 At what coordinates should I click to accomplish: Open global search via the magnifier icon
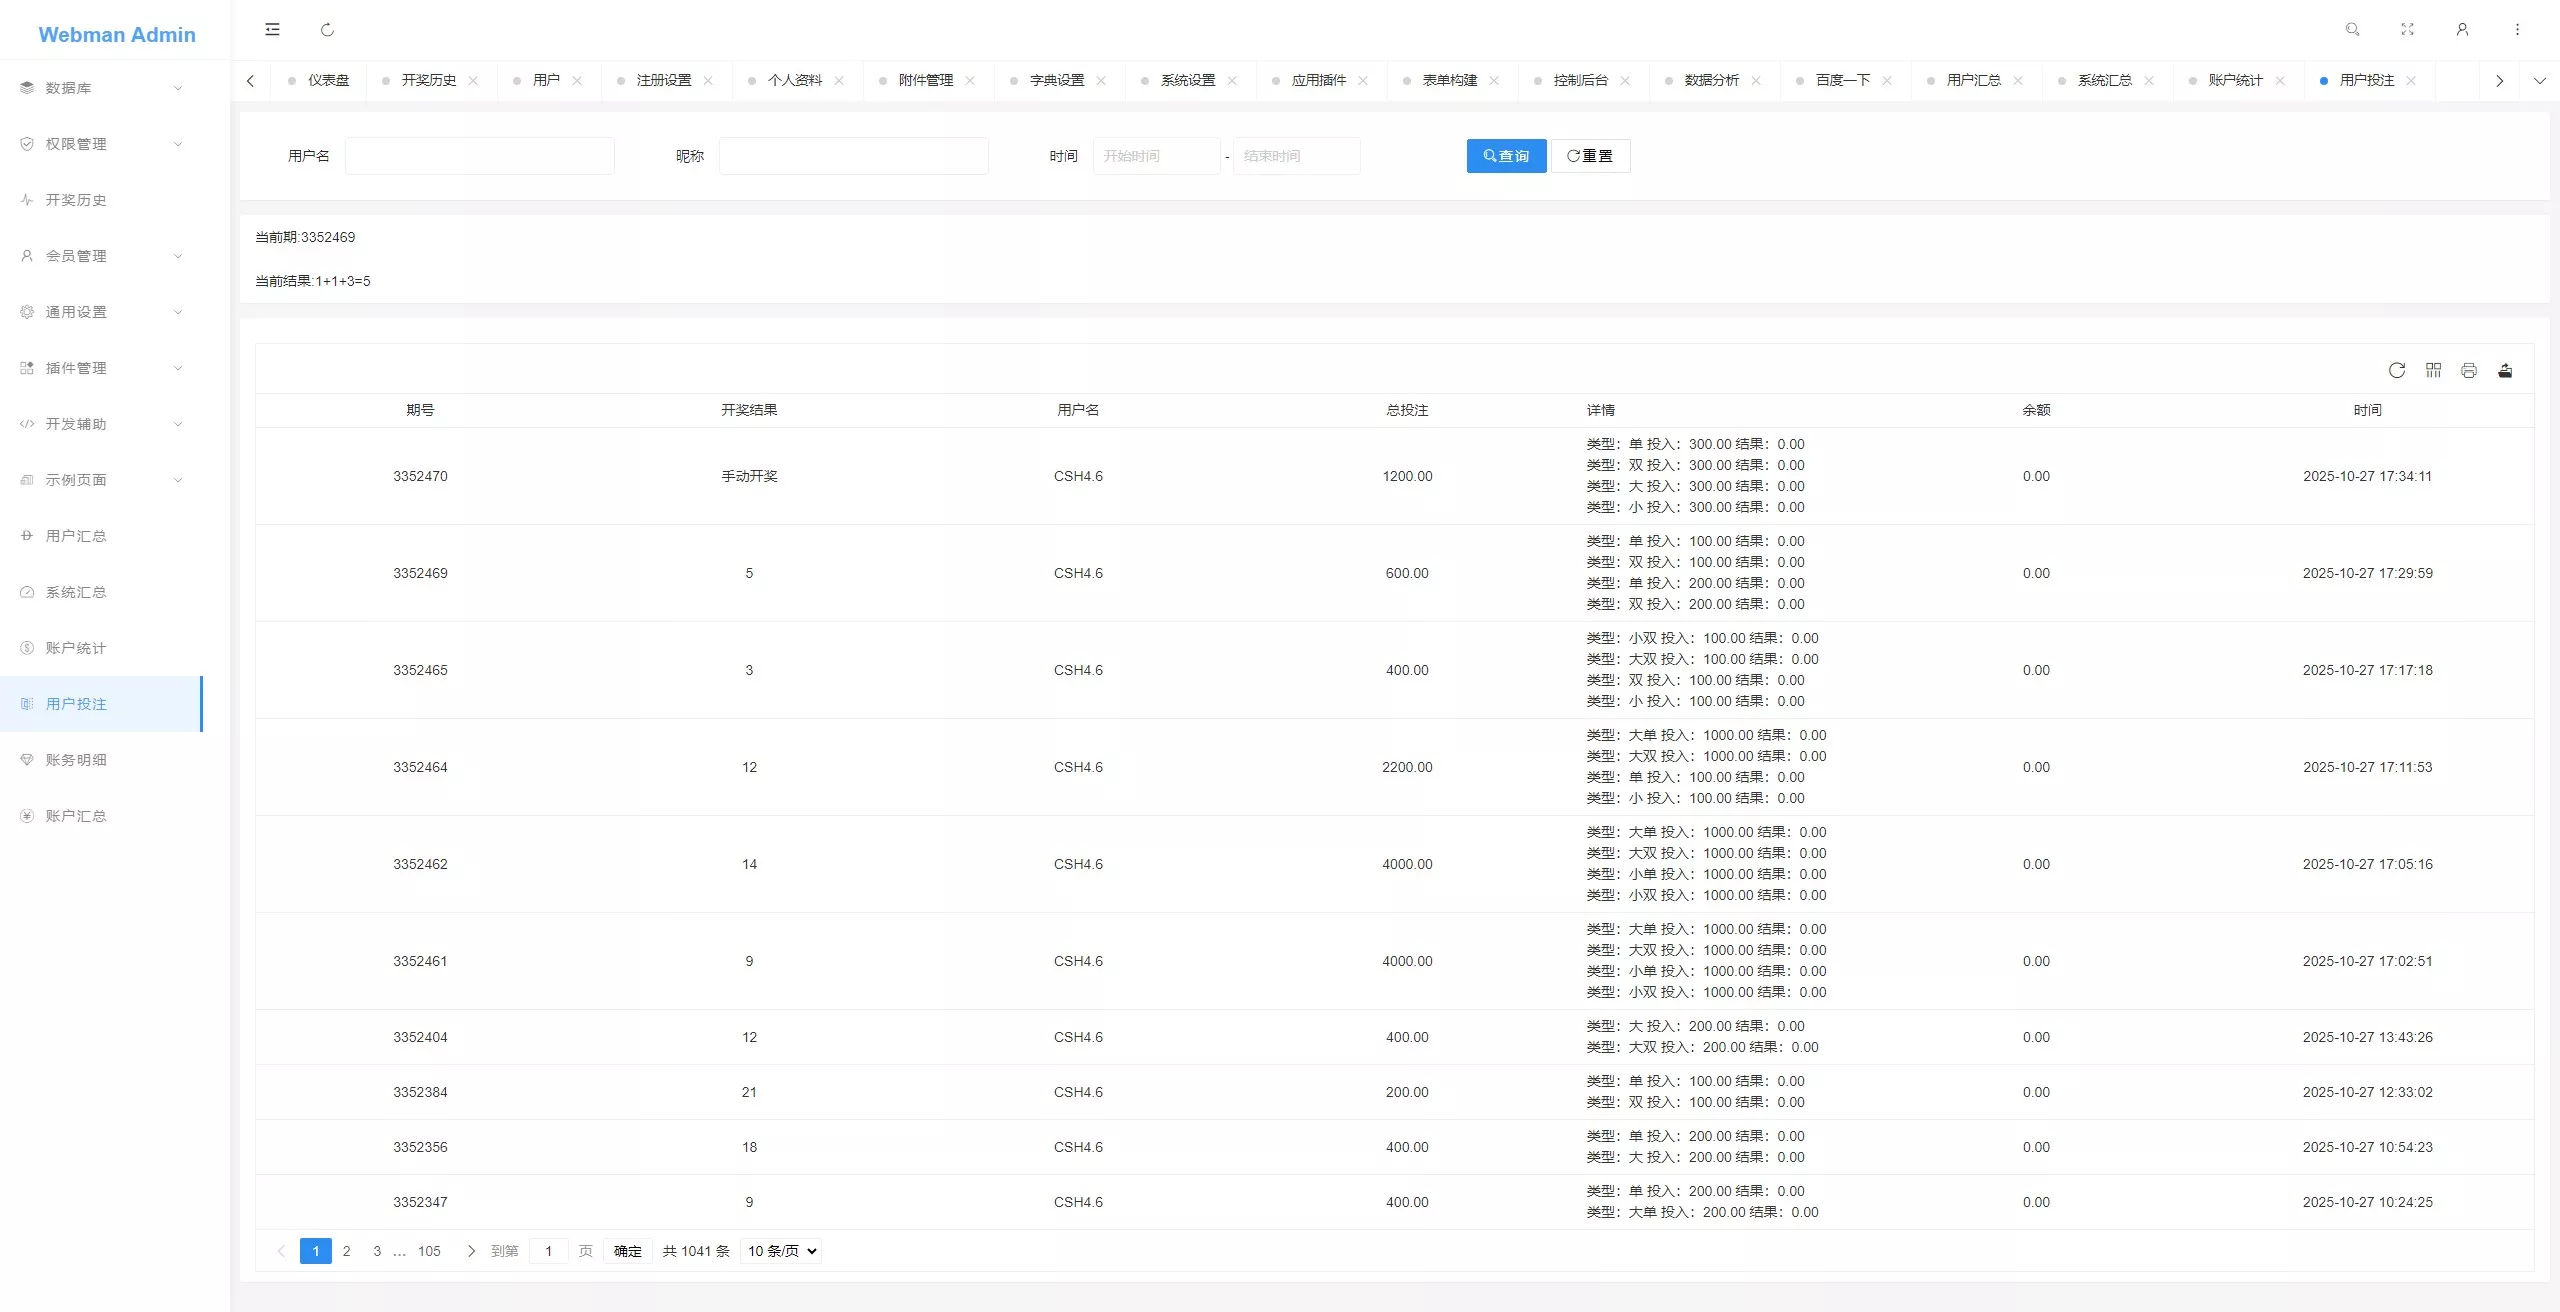tap(2352, 29)
